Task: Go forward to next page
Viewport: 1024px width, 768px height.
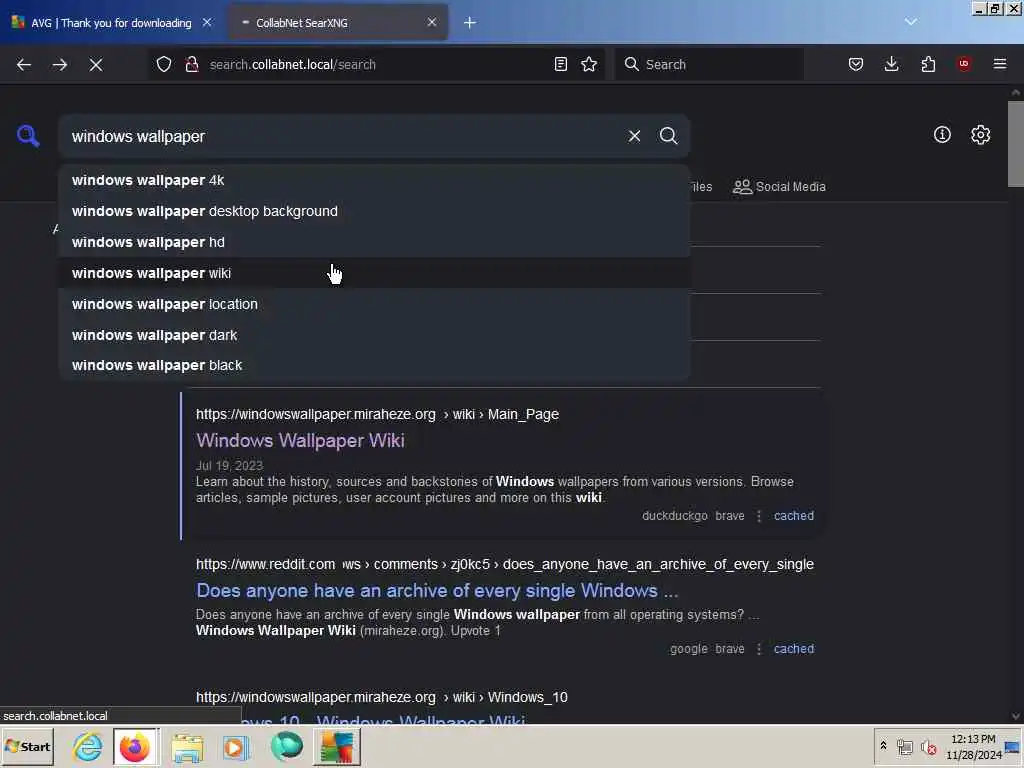Action: click(x=59, y=64)
